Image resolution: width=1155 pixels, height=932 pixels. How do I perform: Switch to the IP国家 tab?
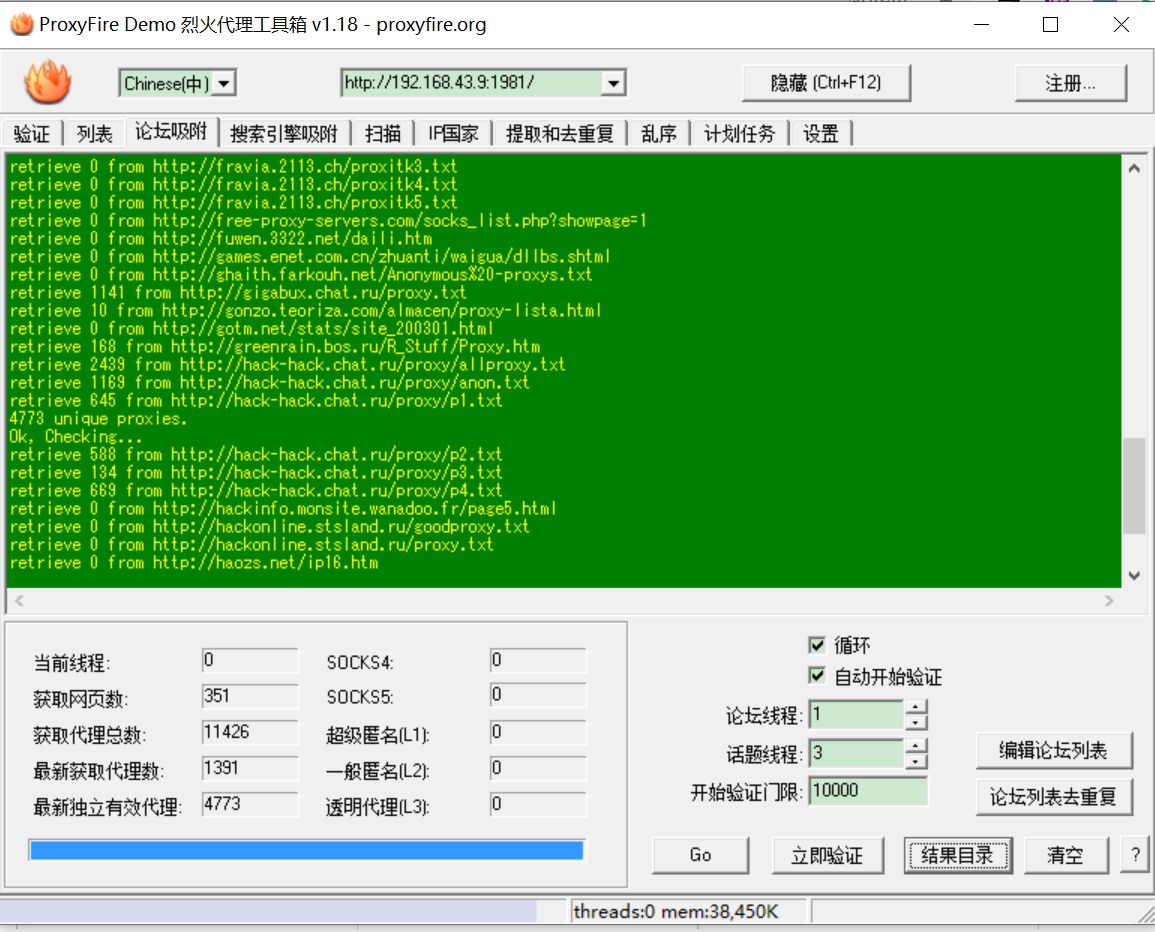click(453, 134)
